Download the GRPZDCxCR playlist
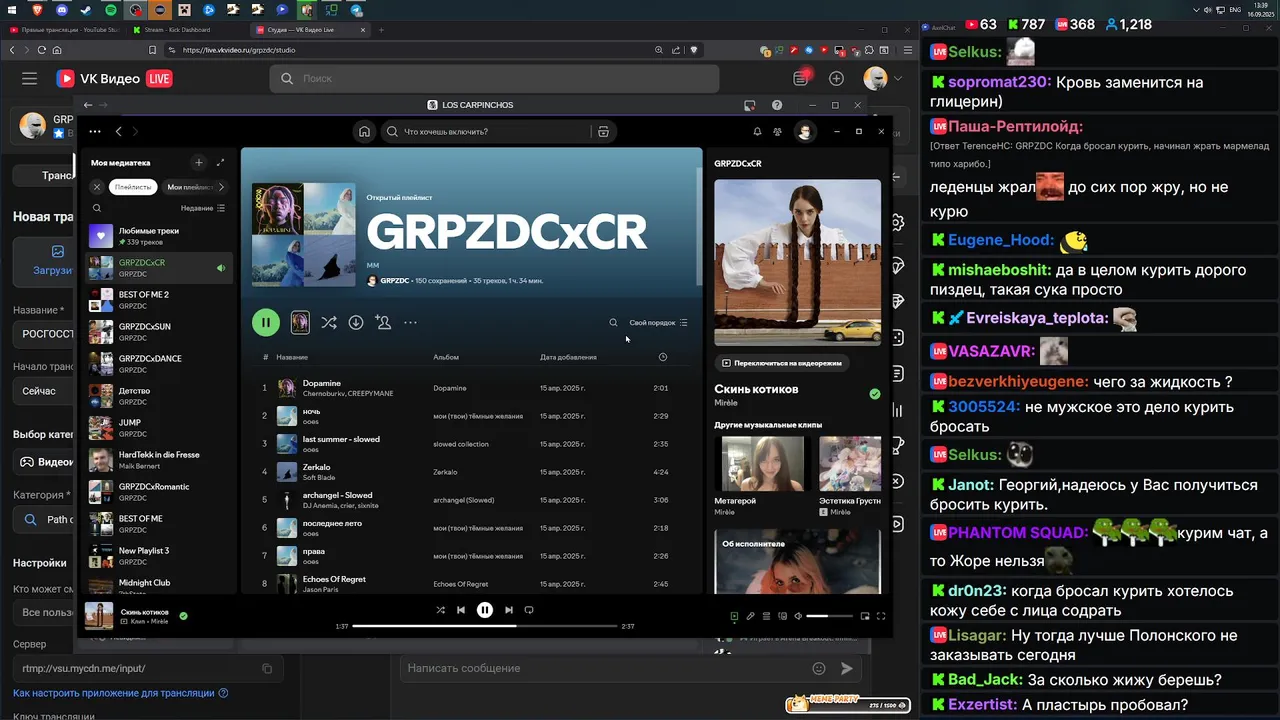1280x720 pixels. pos(356,322)
